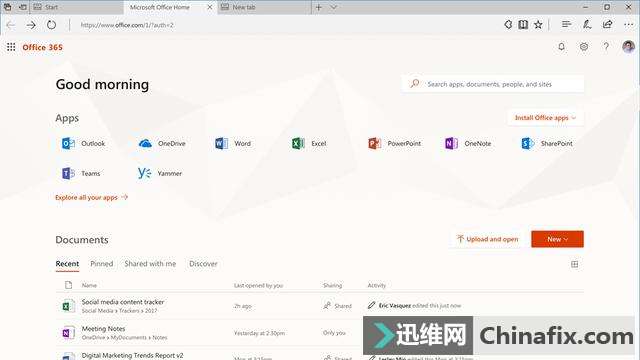
Task: Click the set tabs aside icon
Action: click(23, 7)
